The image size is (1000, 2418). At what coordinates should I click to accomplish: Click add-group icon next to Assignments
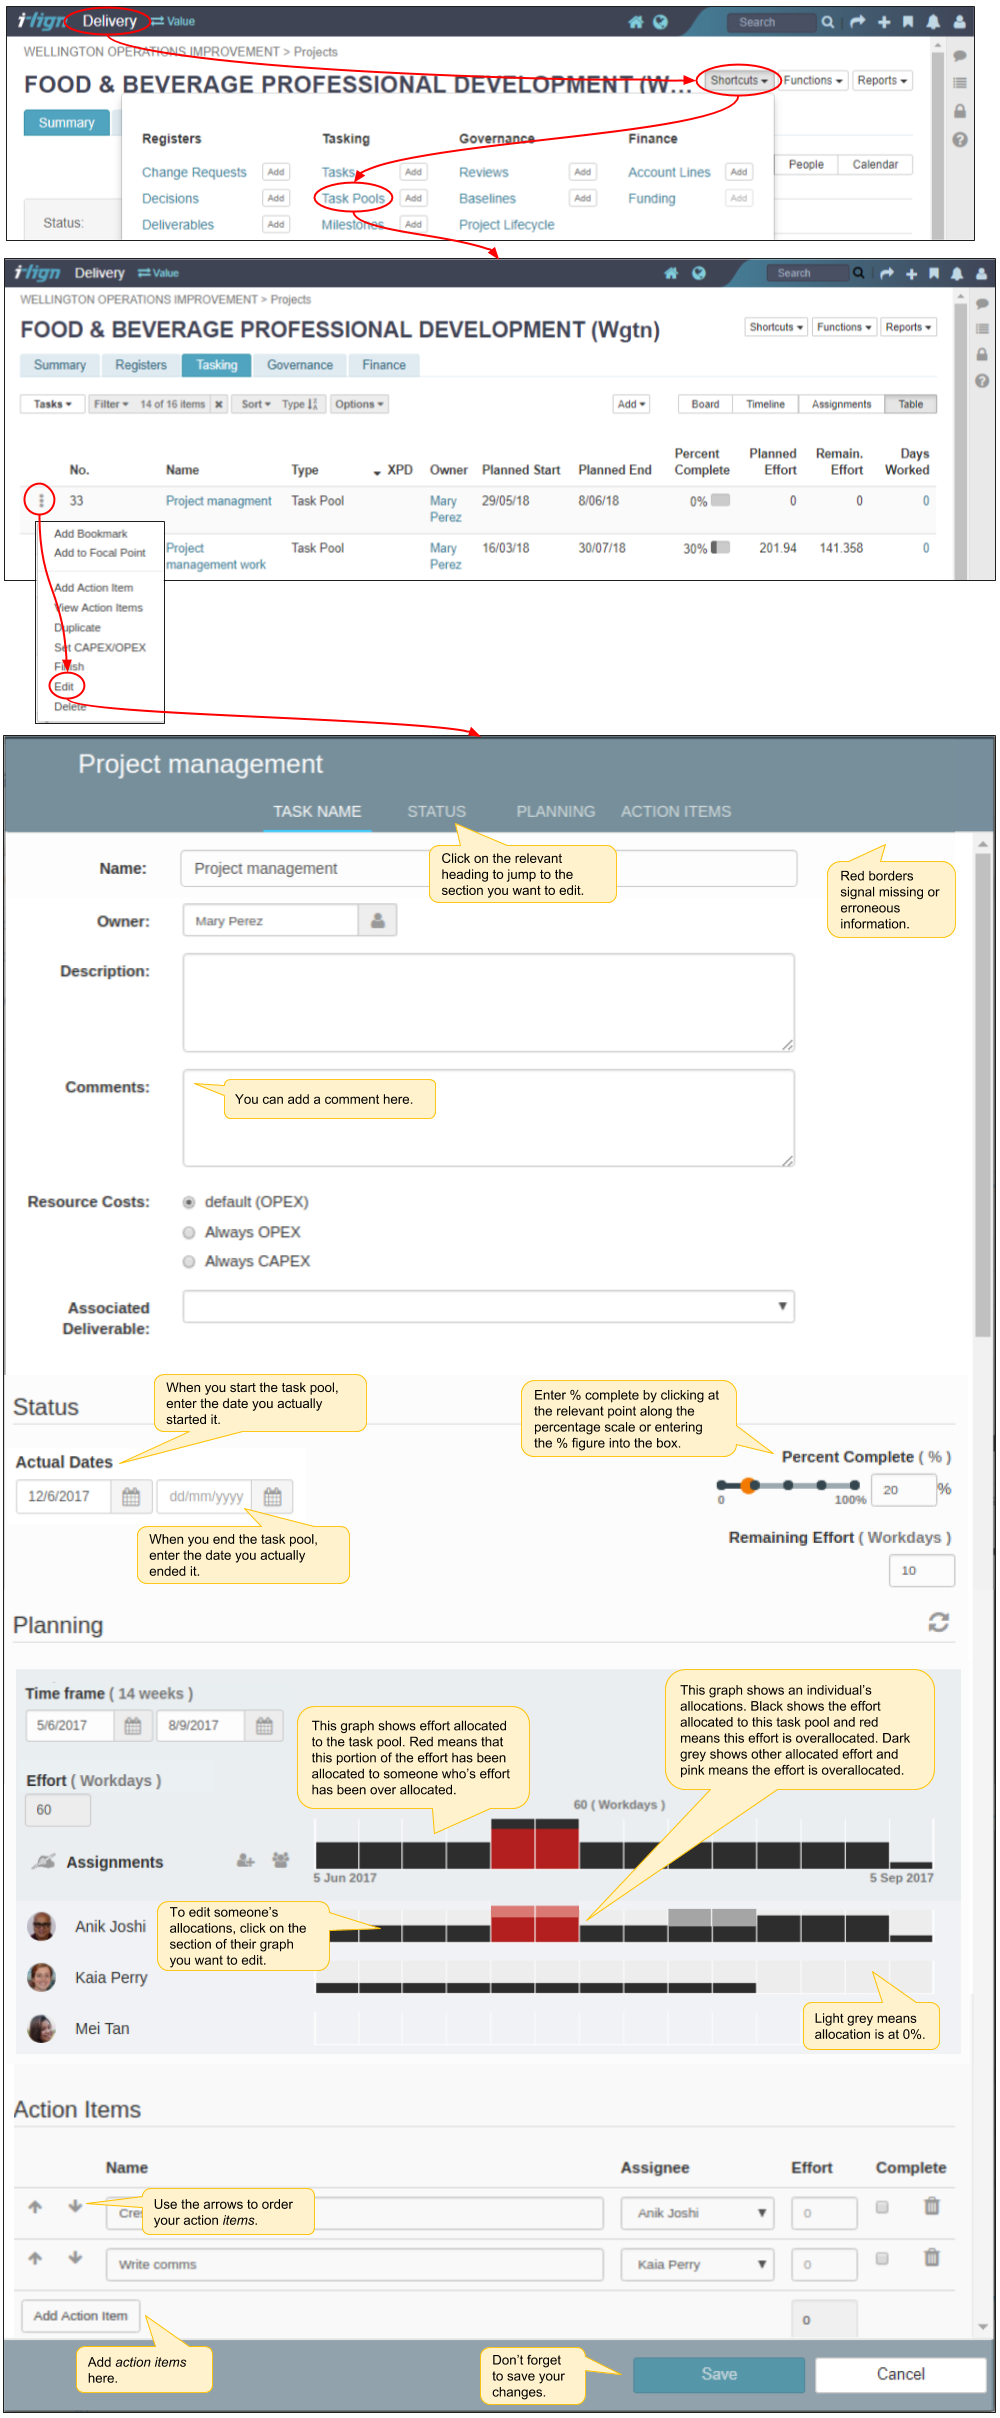tap(281, 1860)
